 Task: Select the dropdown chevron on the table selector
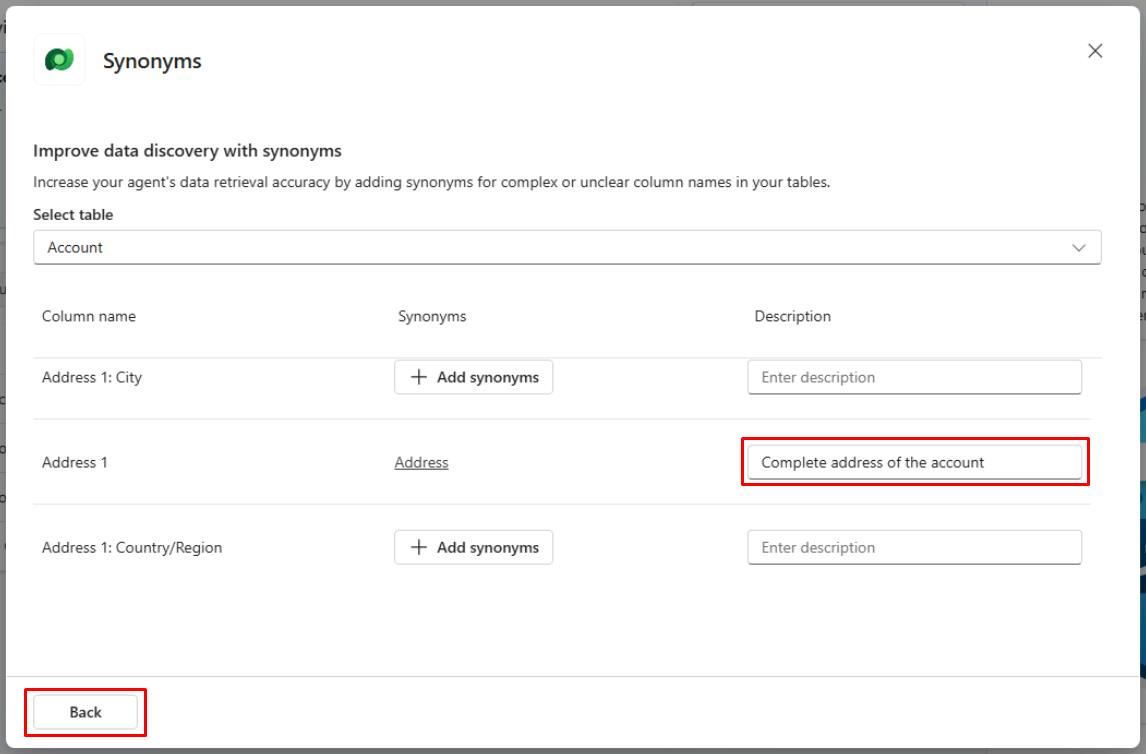pos(1076,247)
